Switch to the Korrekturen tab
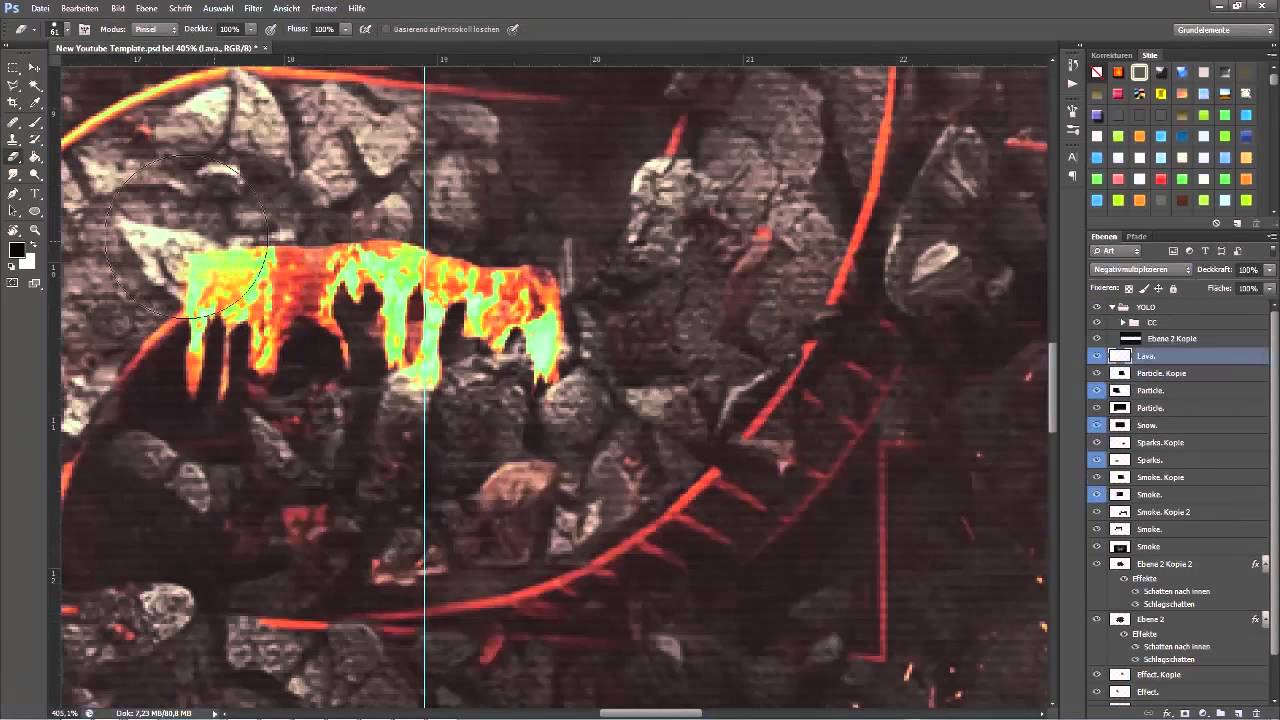This screenshot has height=720, width=1280. point(1111,56)
